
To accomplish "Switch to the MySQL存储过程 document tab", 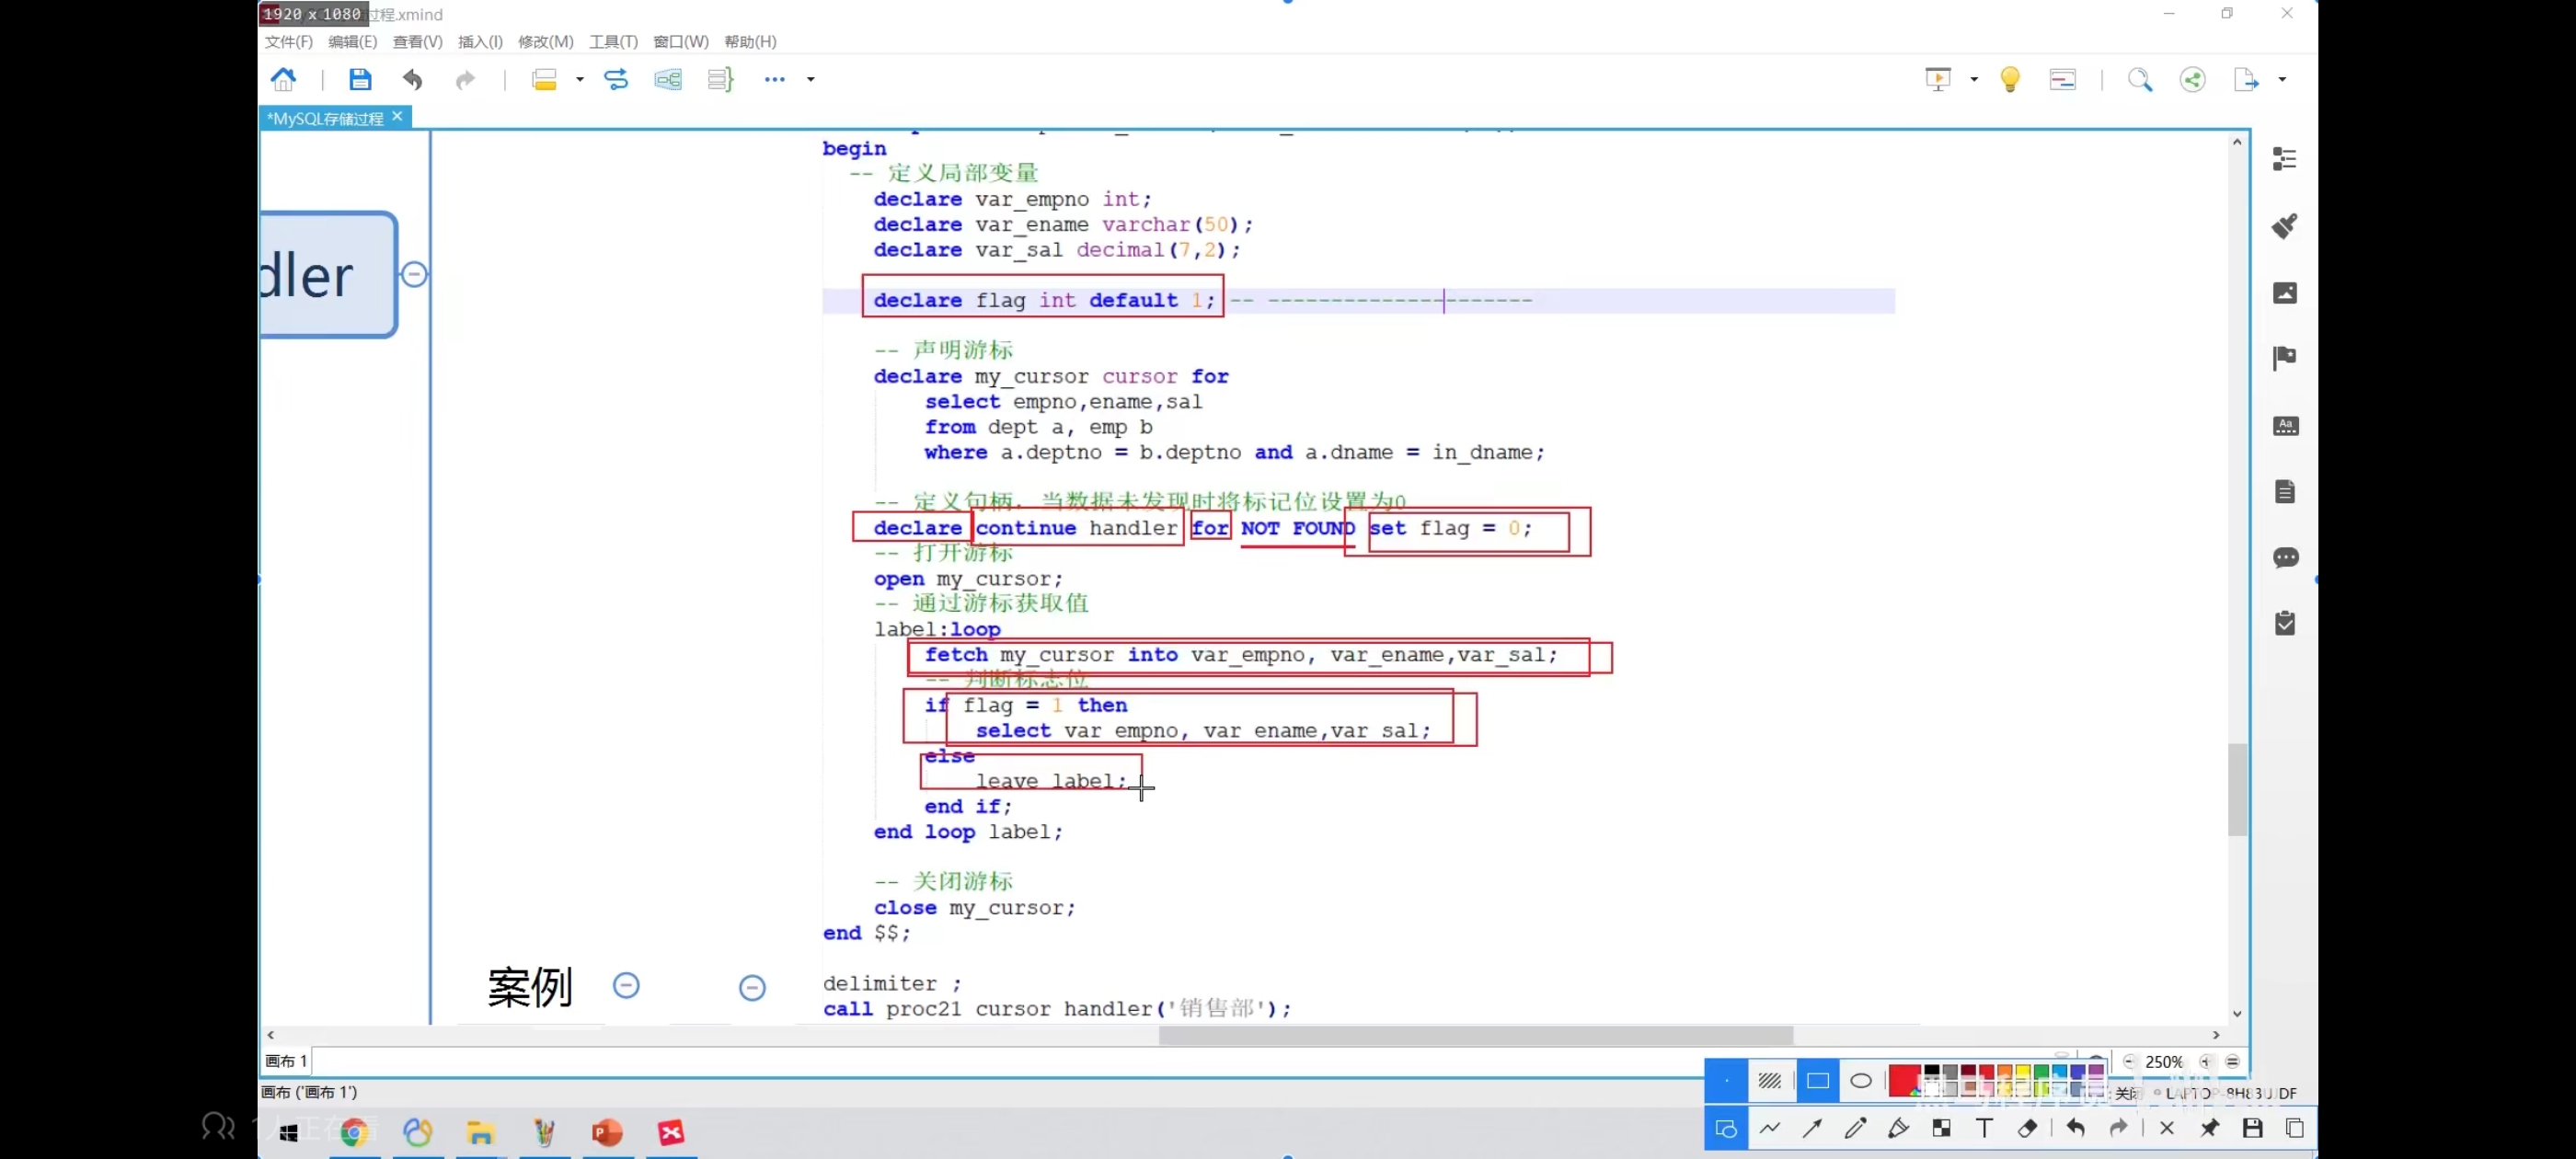I will [325, 118].
